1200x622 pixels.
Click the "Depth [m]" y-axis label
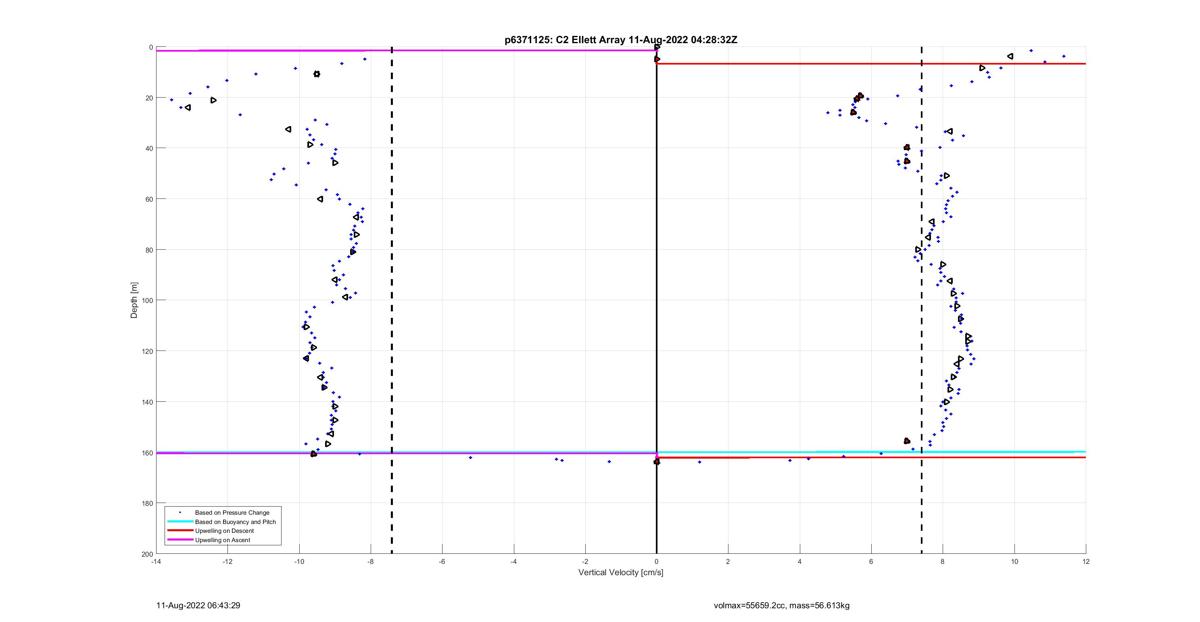pos(133,300)
